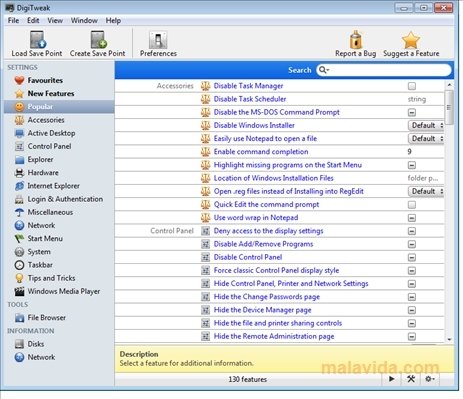This screenshot has width=463, height=399.
Task: Click the Enable command completion feature link
Action: pos(261,152)
